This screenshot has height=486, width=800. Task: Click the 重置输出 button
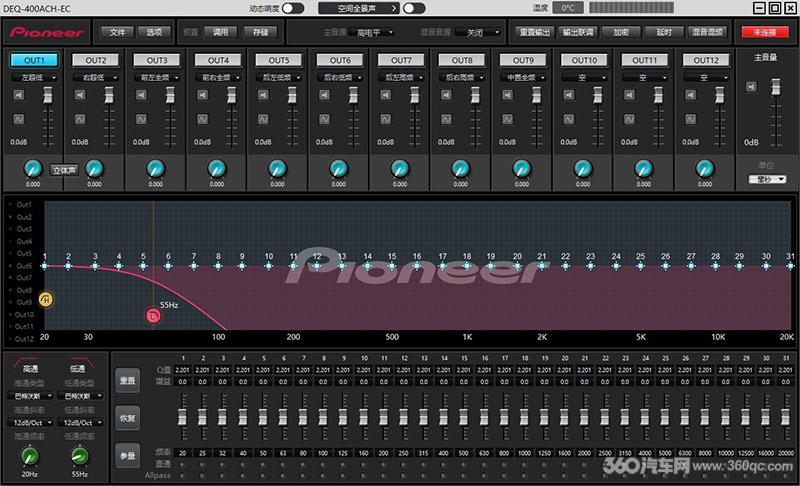click(x=534, y=32)
